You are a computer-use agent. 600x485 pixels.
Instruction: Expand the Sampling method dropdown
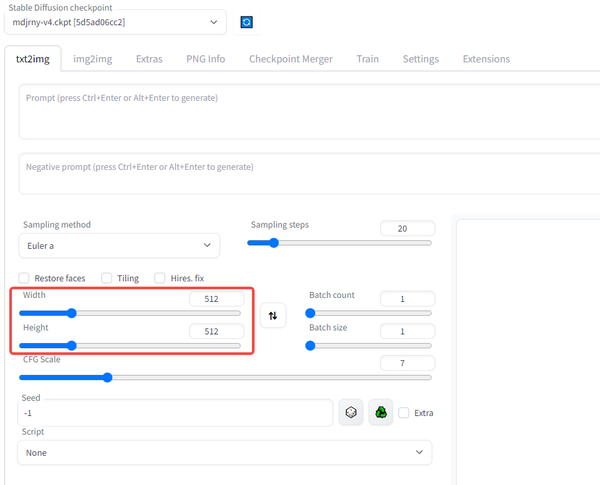click(119, 245)
